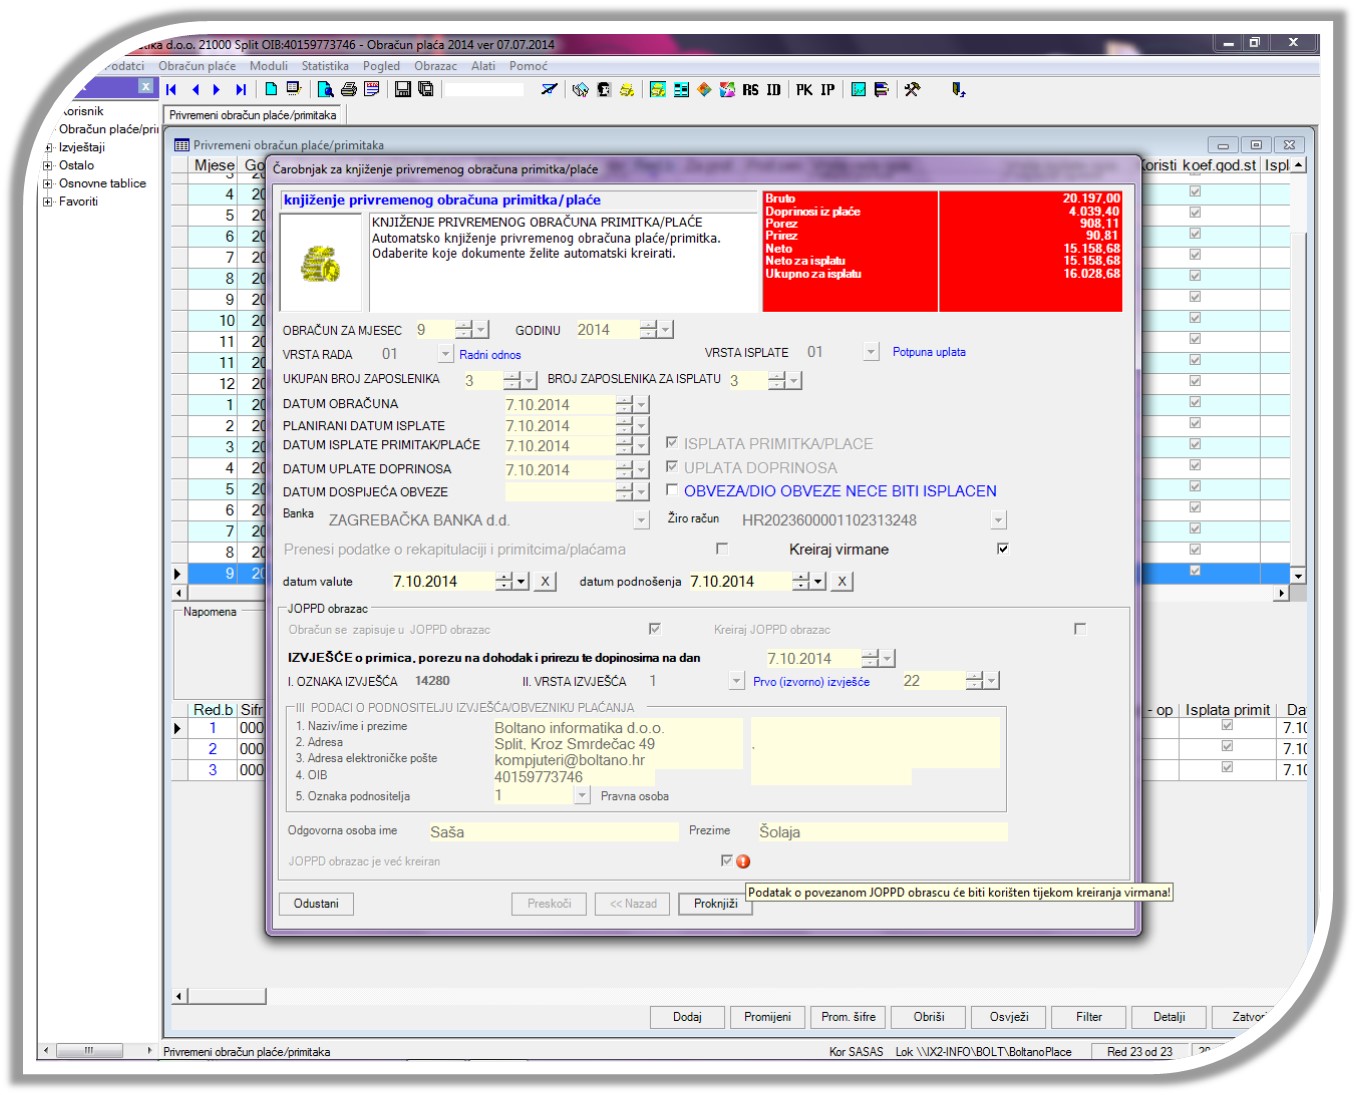Open Oznaka podnositelja dropdown

(x=582, y=796)
